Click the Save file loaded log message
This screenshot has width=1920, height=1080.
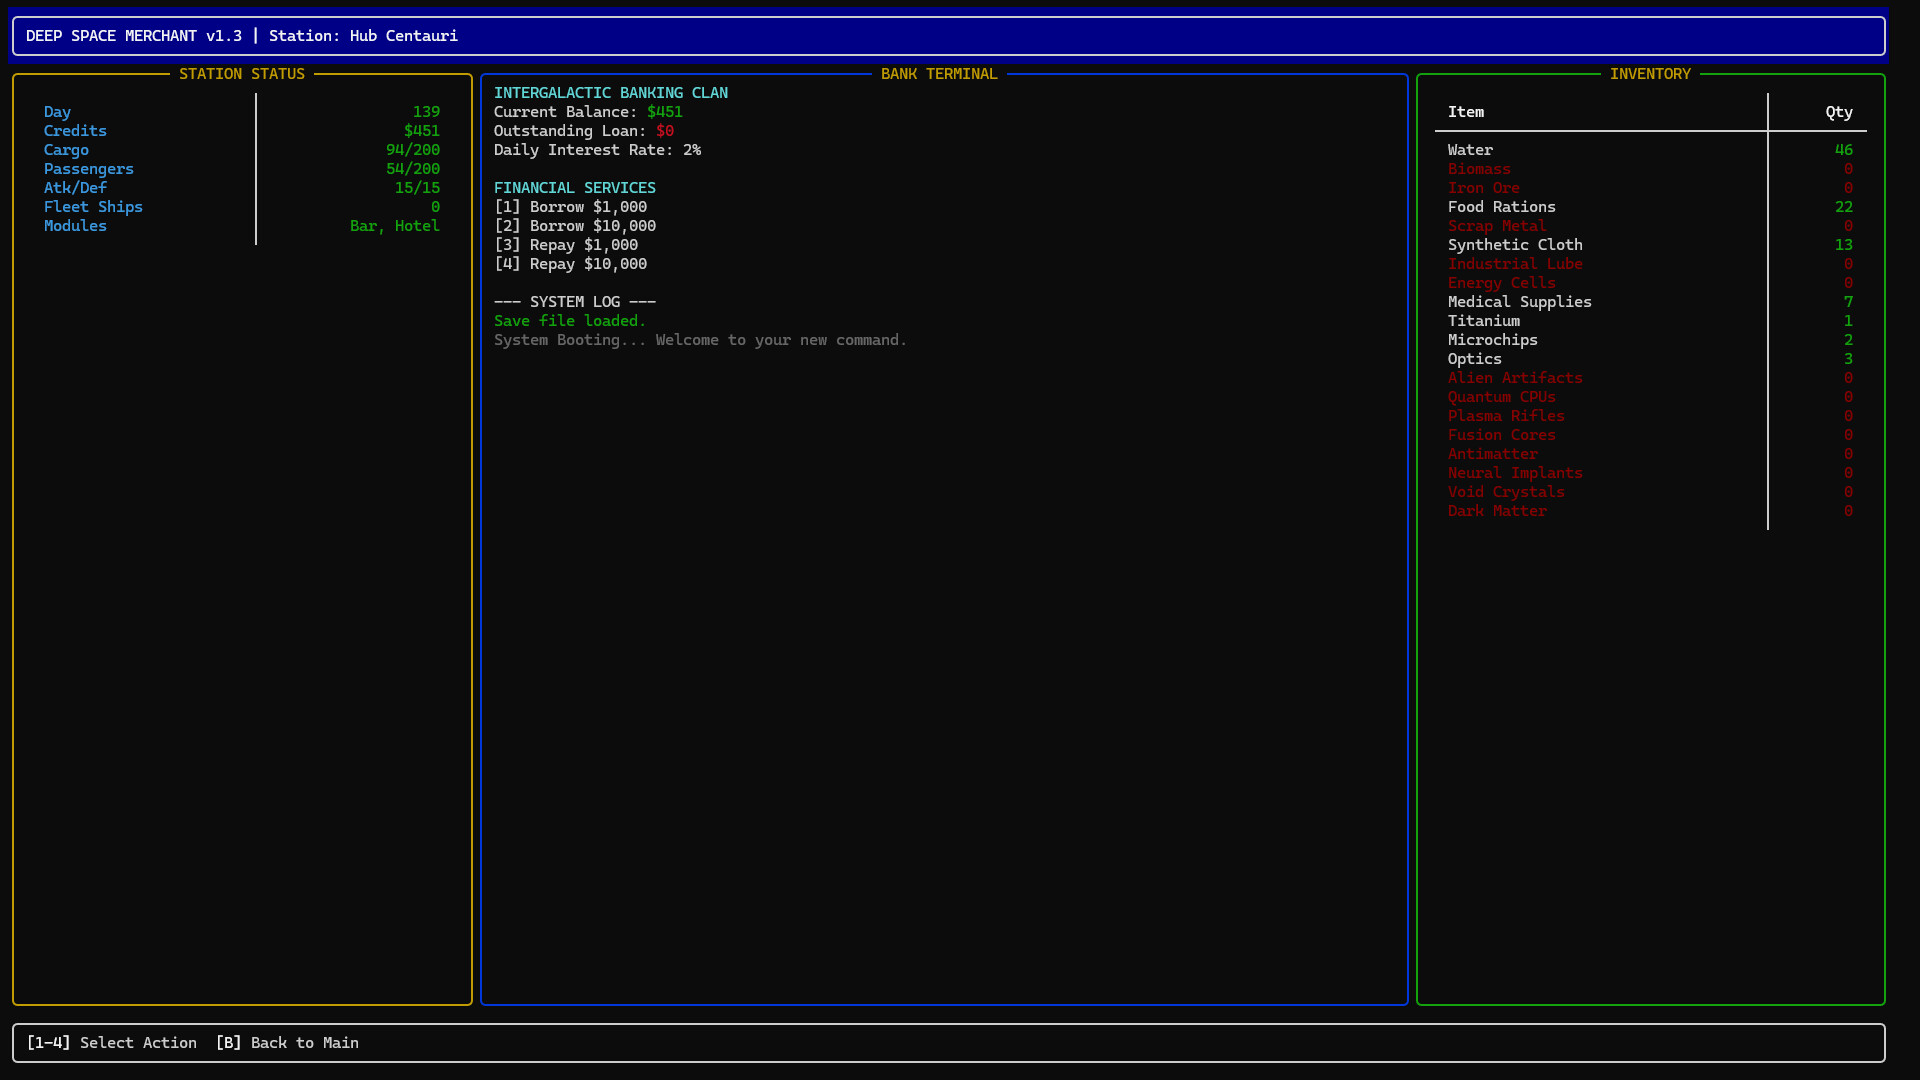point(569,321)
